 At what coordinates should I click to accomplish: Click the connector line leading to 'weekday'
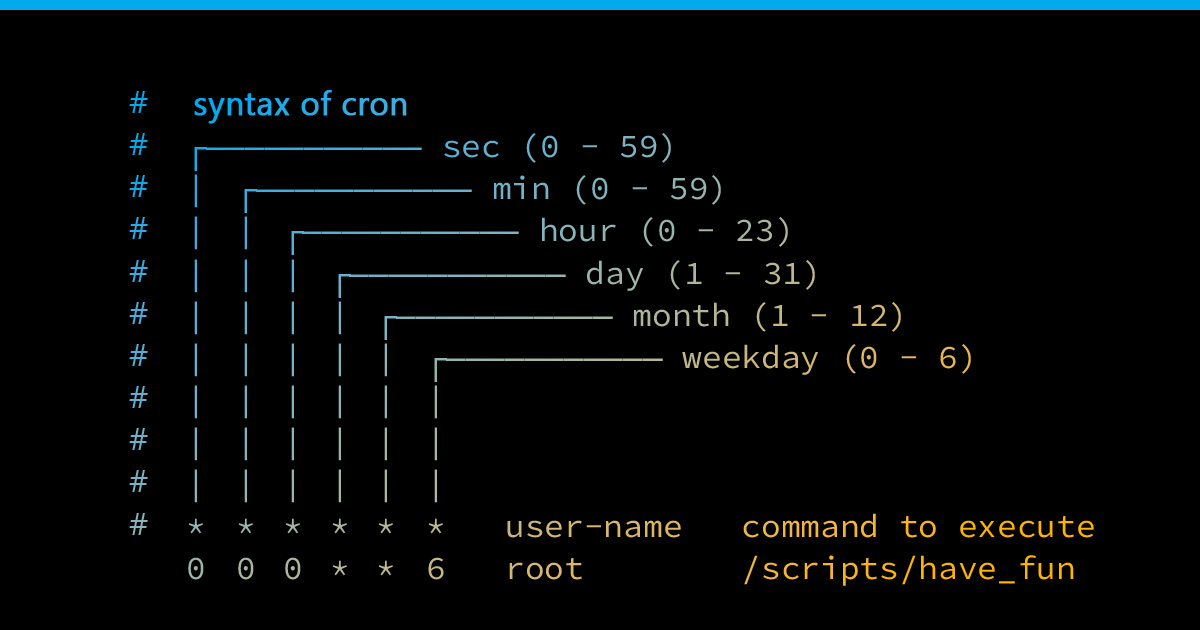[550, 358]
